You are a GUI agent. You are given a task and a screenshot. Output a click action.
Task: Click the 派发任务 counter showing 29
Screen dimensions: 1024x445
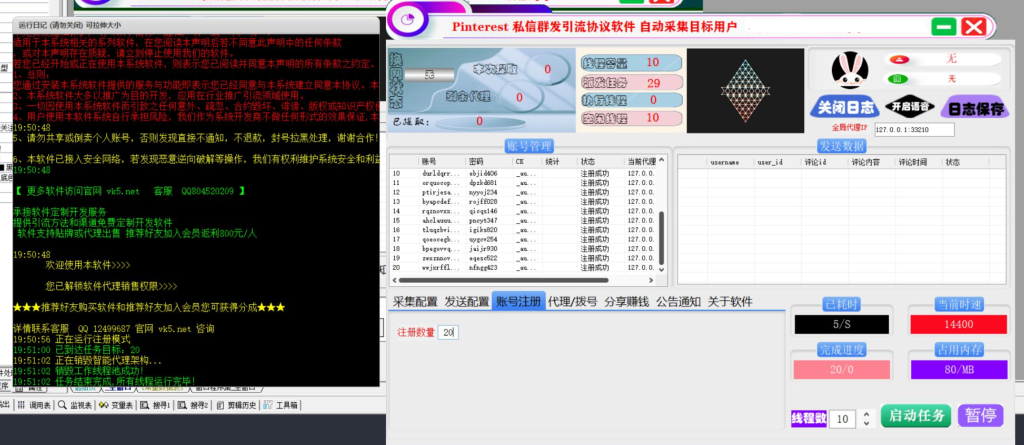[632, 82]
